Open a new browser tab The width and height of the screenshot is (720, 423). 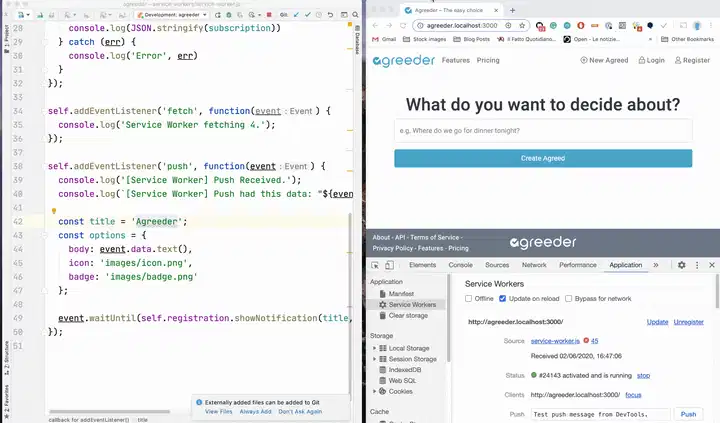point(512,10)
